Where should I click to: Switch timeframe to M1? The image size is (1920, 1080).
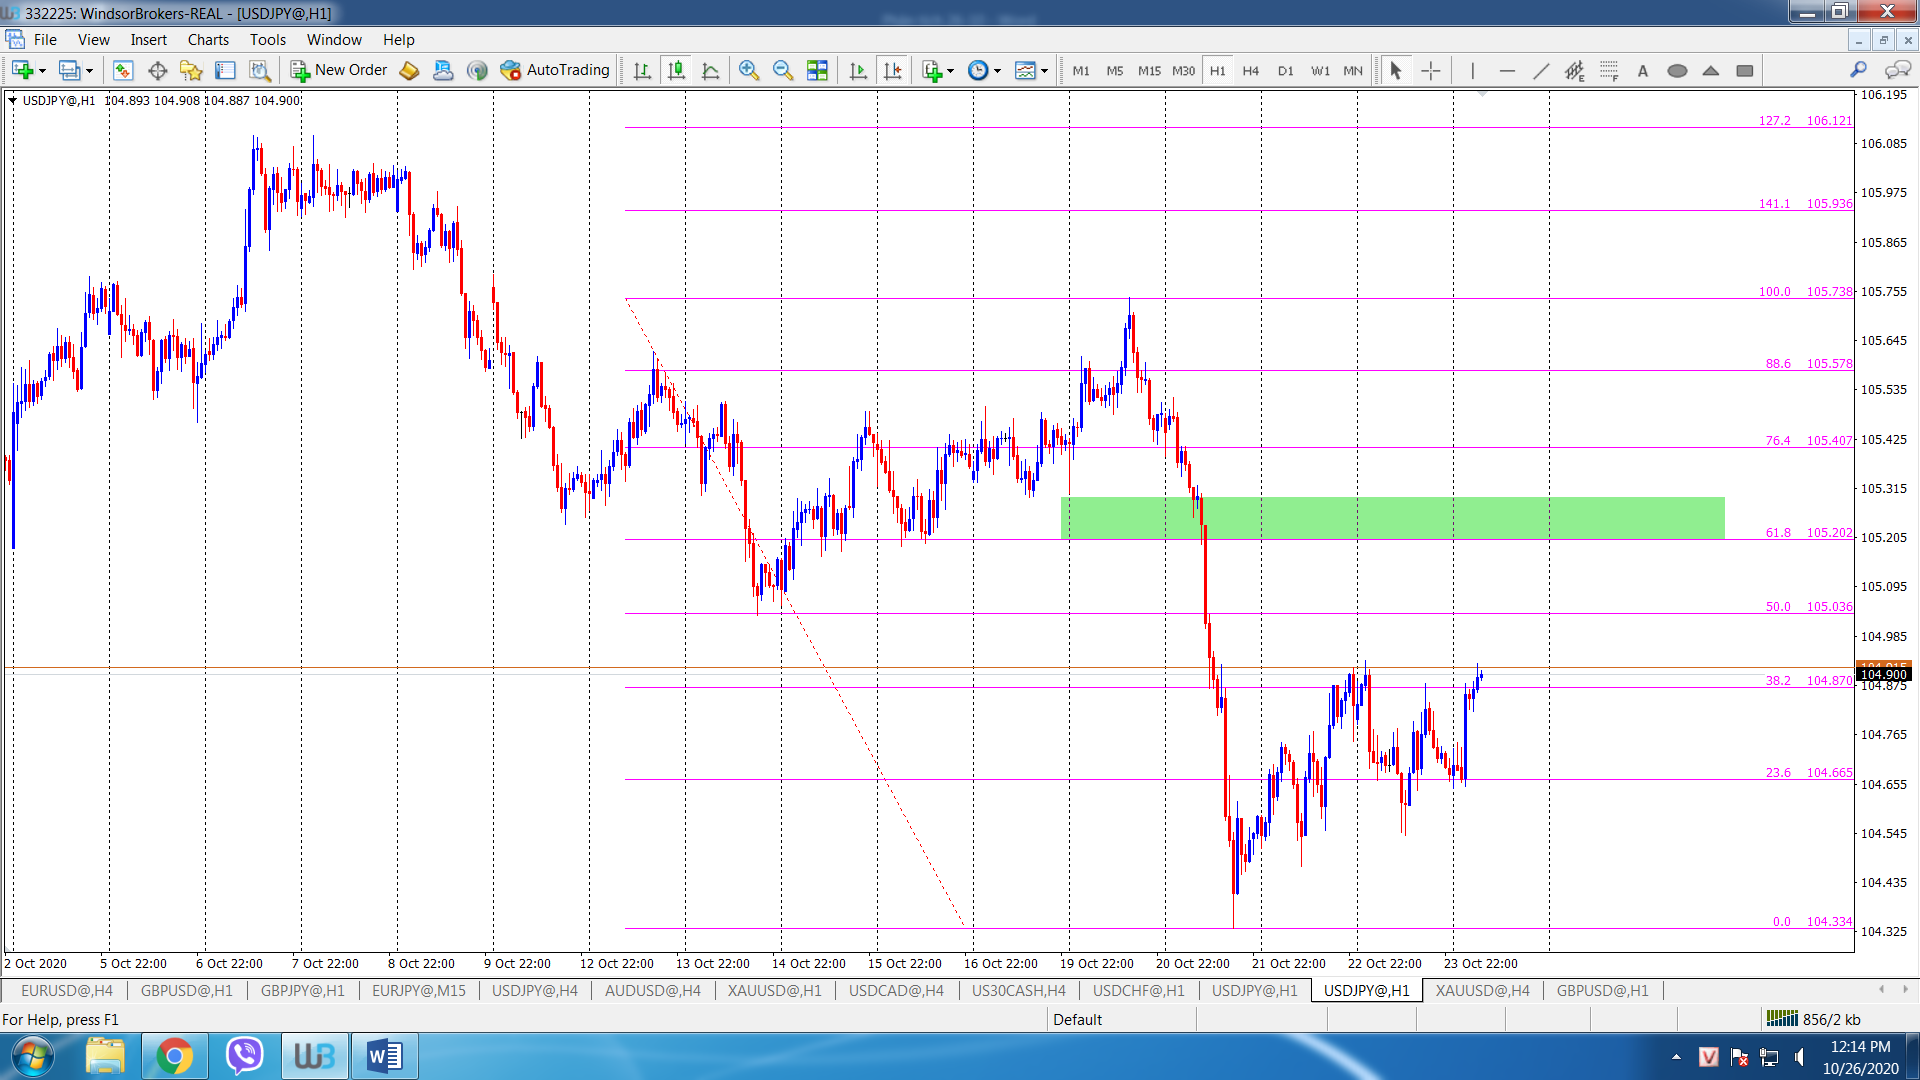click(x=1081, y=71)
